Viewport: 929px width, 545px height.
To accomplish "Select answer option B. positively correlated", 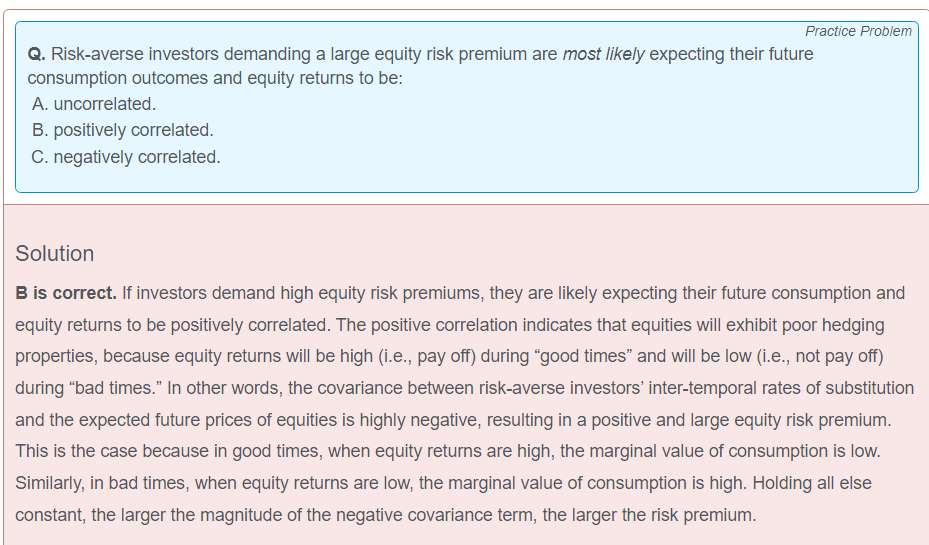I will click(x=123, y=130).
